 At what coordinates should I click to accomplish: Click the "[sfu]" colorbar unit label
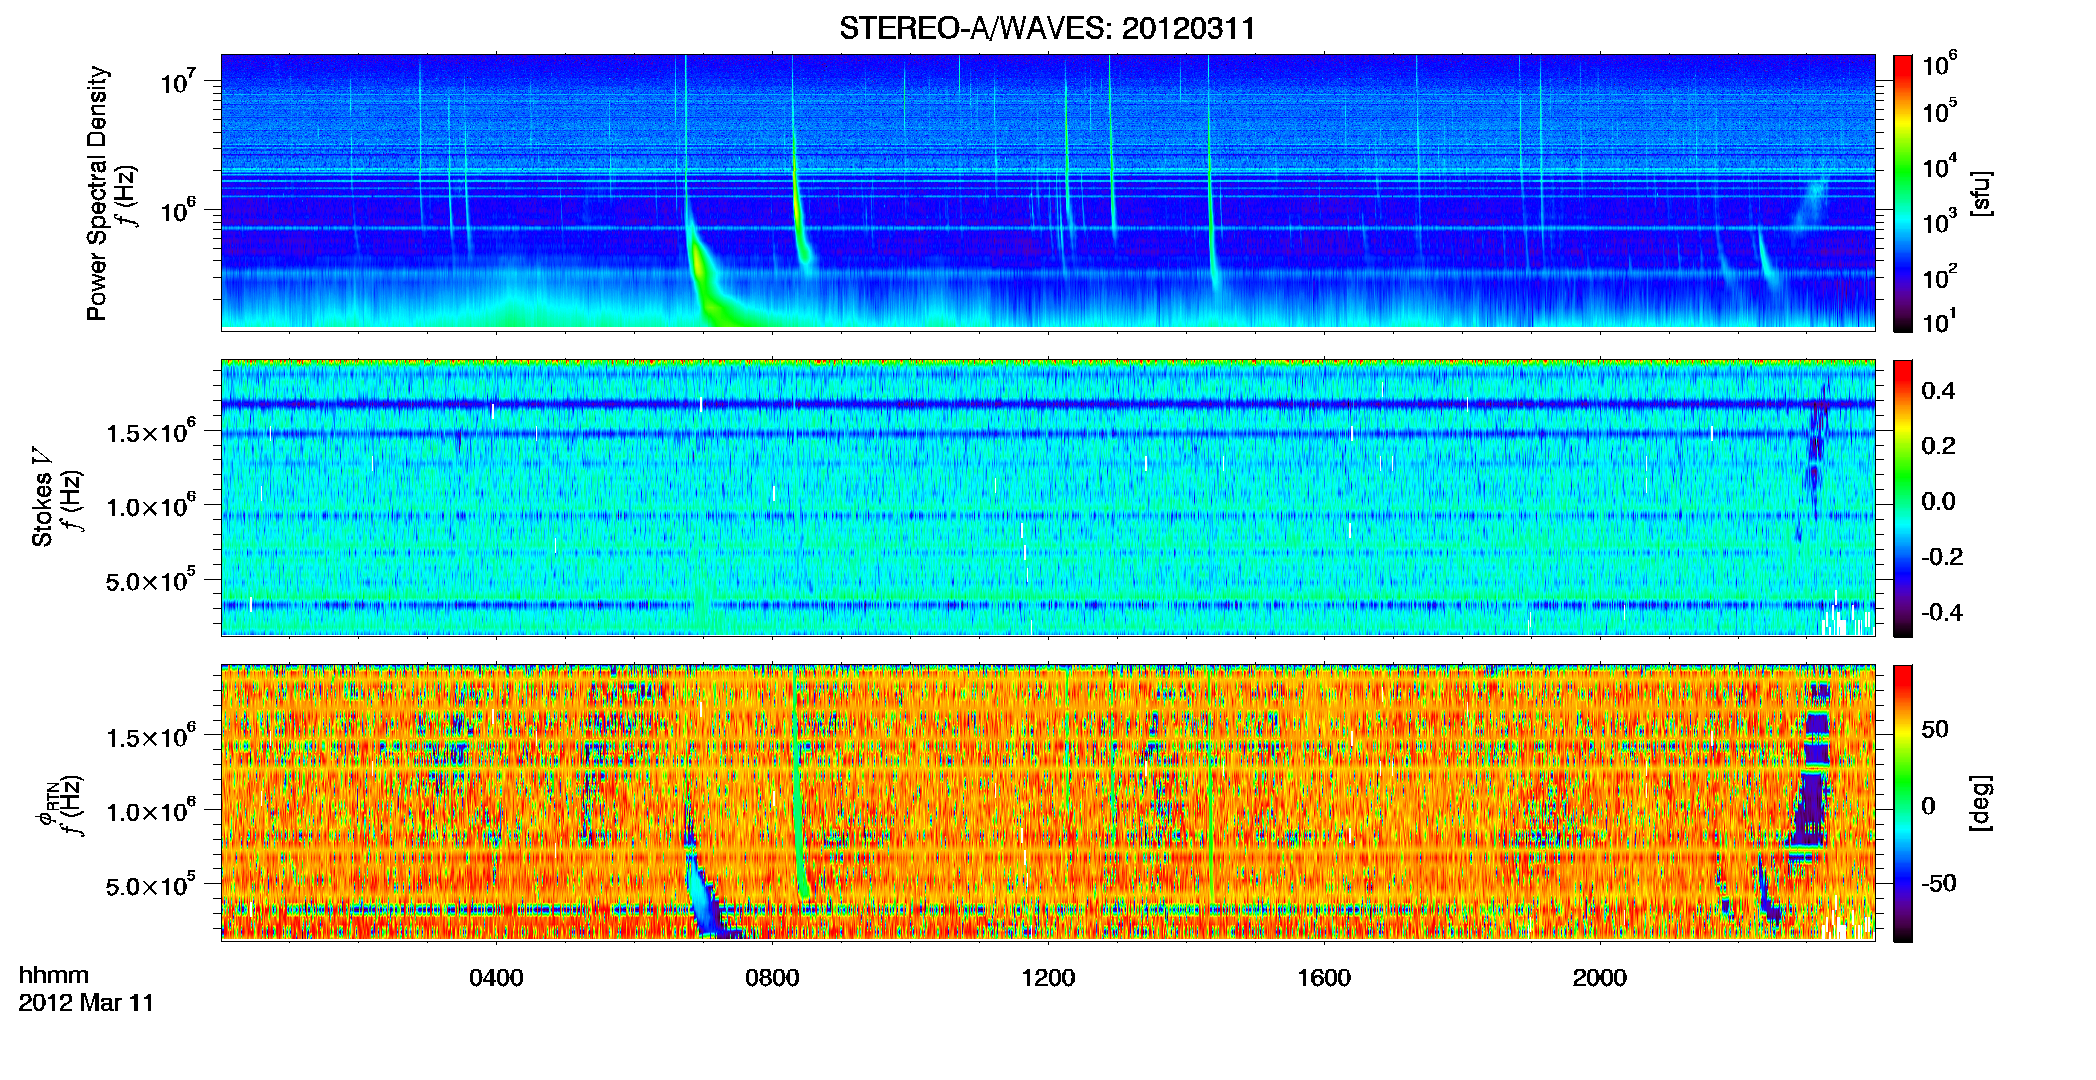1981,193
